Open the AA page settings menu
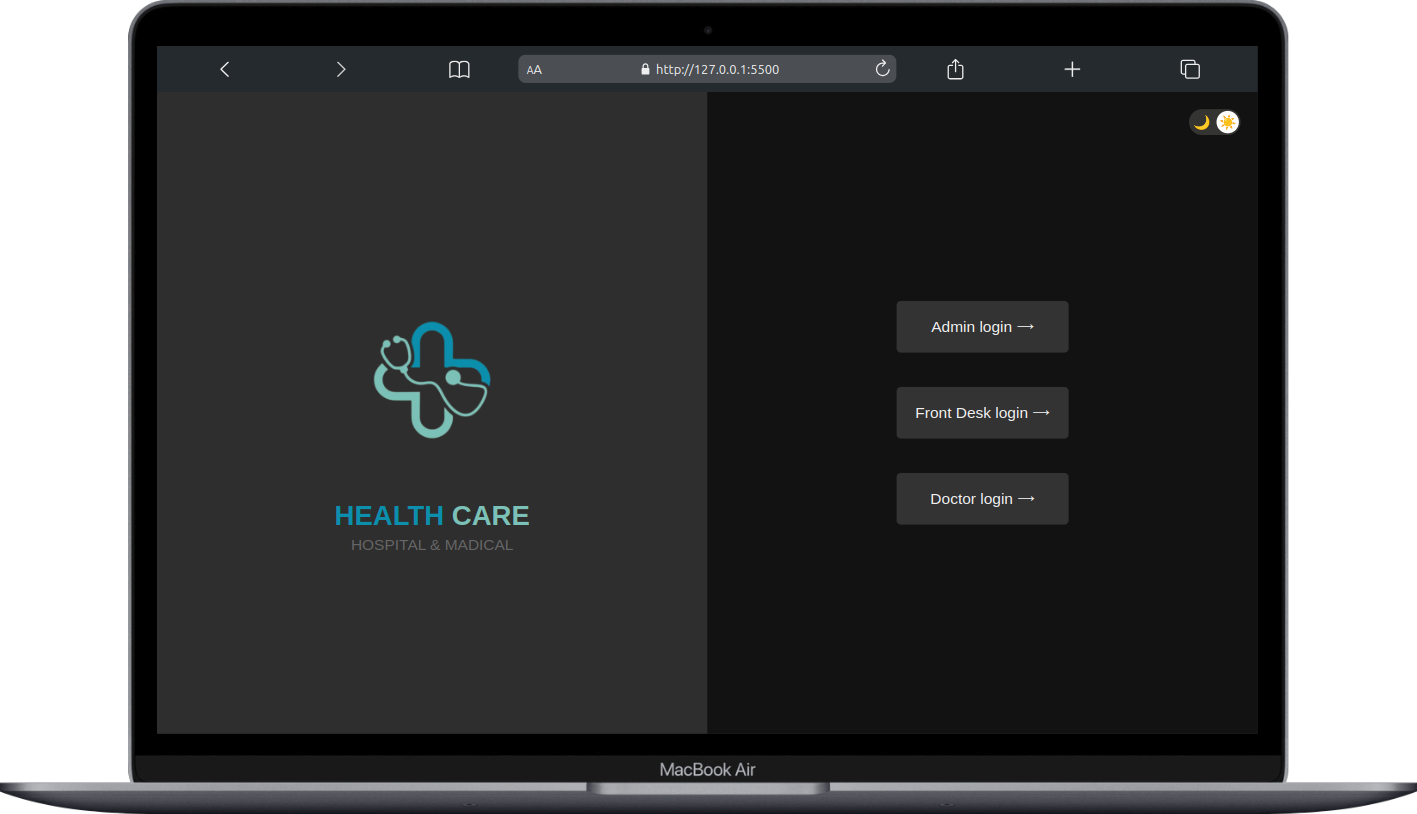 tap(534, 69)
